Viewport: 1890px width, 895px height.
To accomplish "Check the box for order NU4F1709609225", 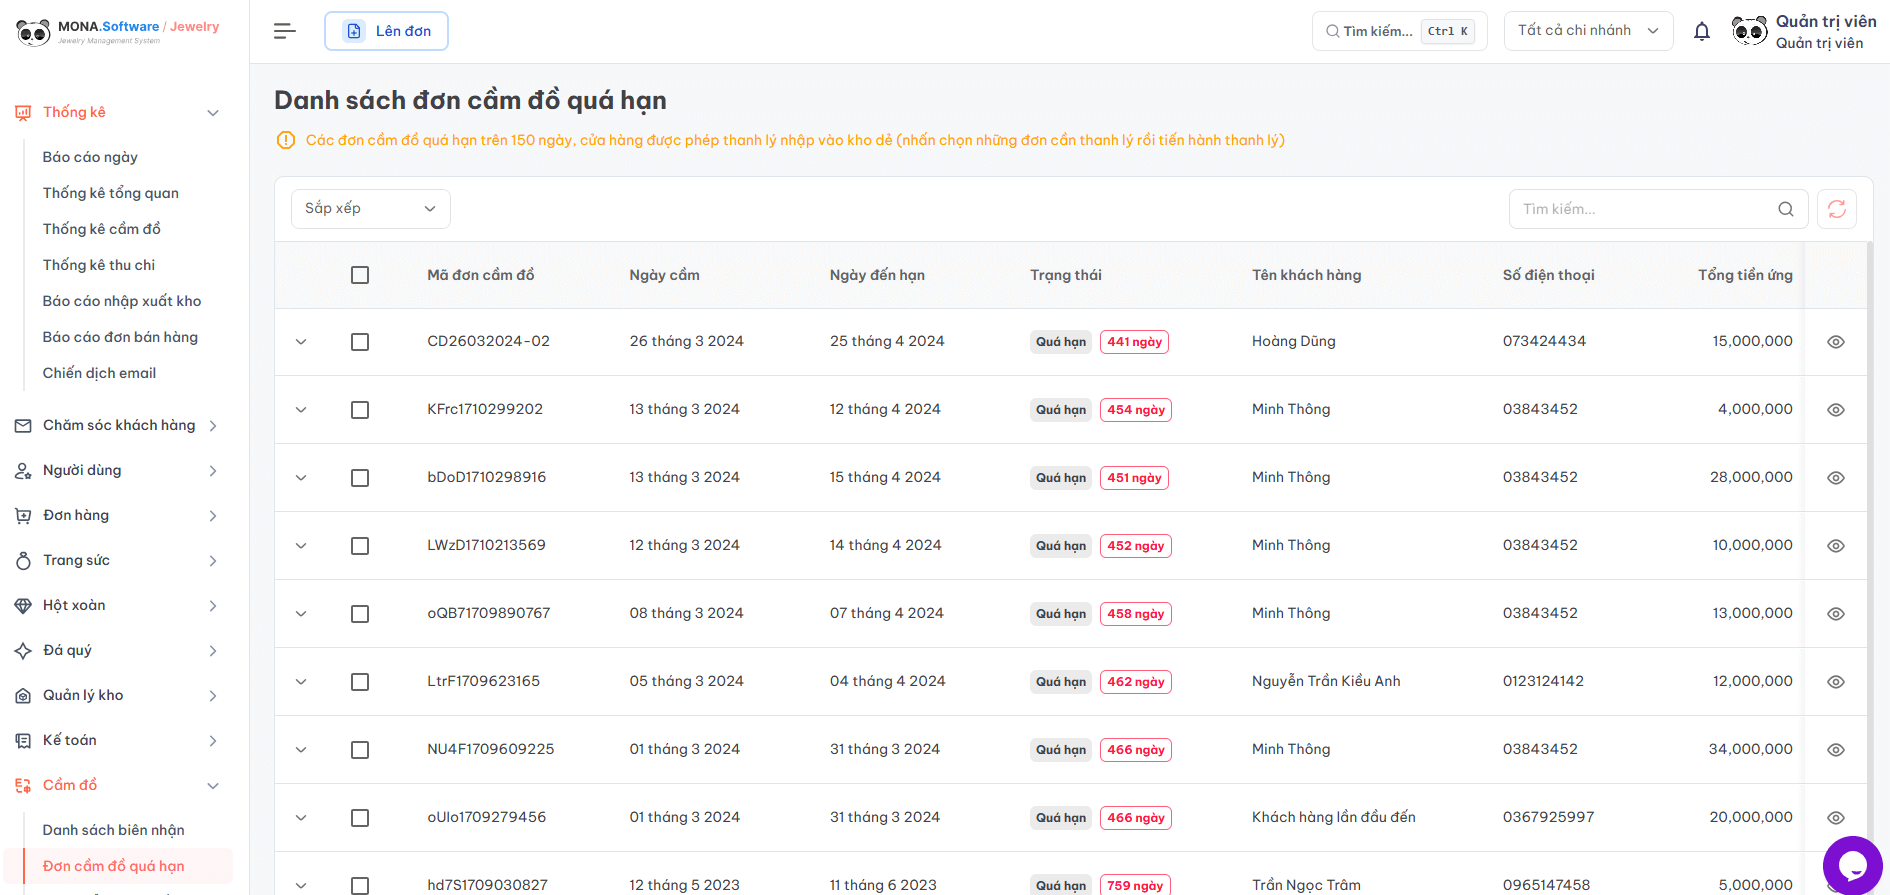I will pyautogui.click(x=360, y=750).
